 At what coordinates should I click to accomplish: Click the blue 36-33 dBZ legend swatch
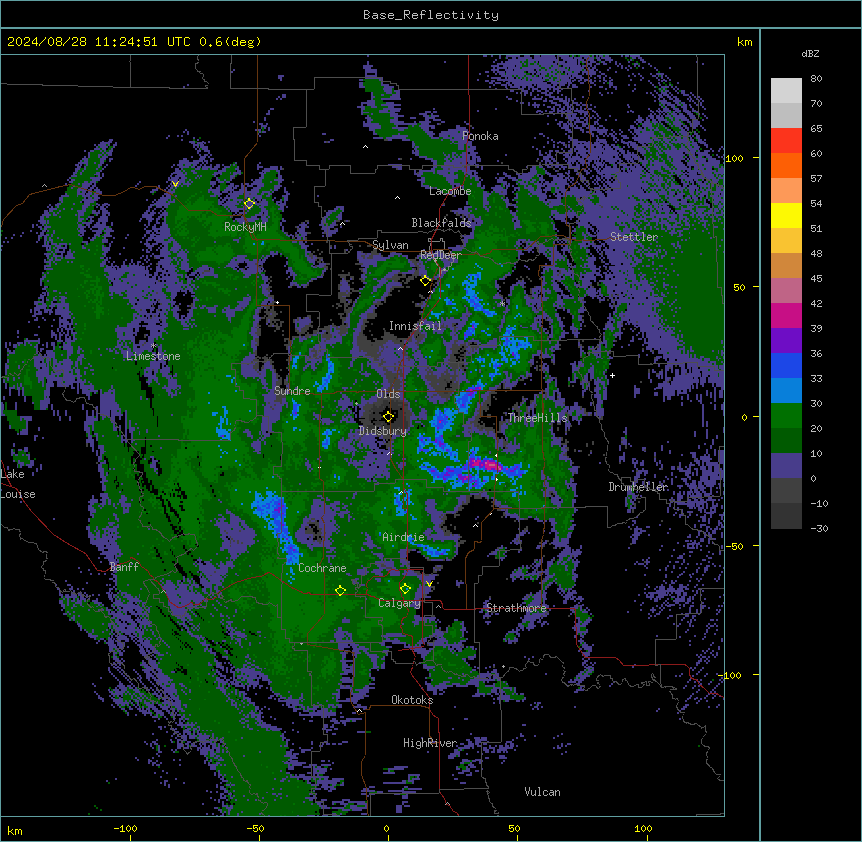pos(786,365)
